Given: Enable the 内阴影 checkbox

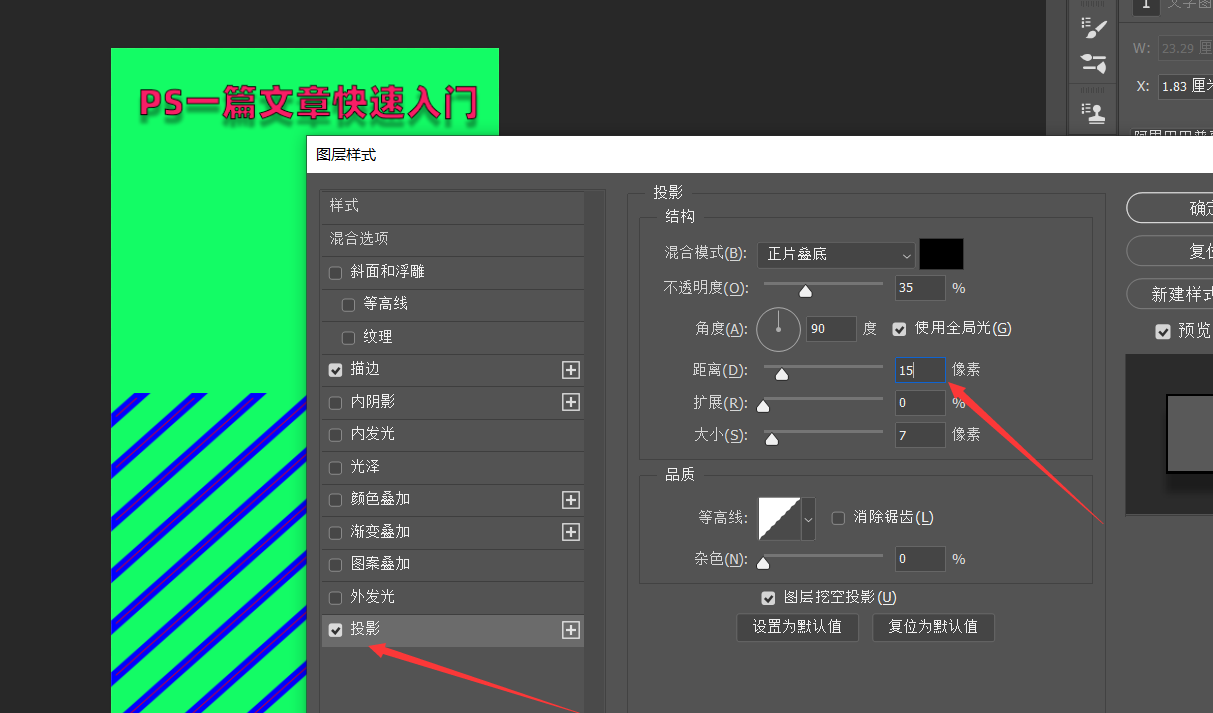Looking at the screenshot, I should tap(336, 403).
